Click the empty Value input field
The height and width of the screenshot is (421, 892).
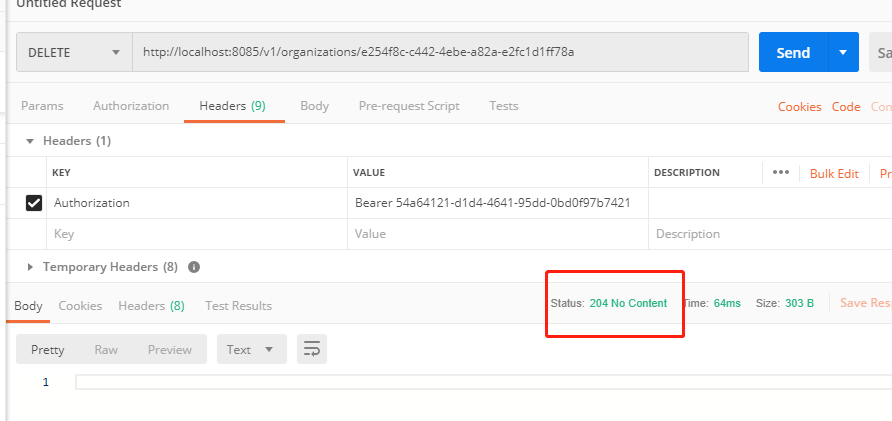498,234
